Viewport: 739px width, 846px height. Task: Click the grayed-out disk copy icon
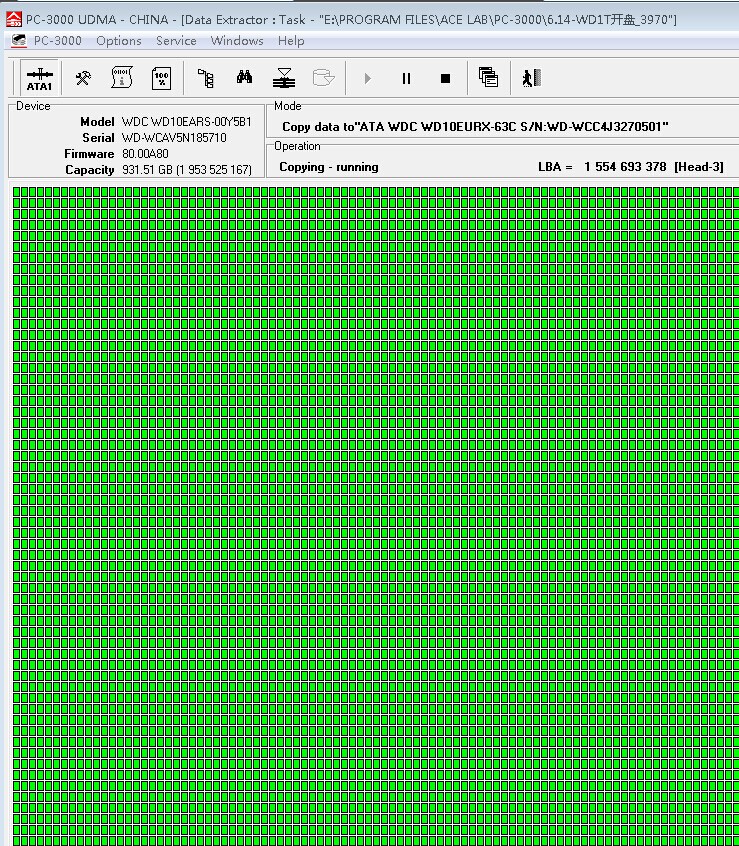(x=323, y=78)
